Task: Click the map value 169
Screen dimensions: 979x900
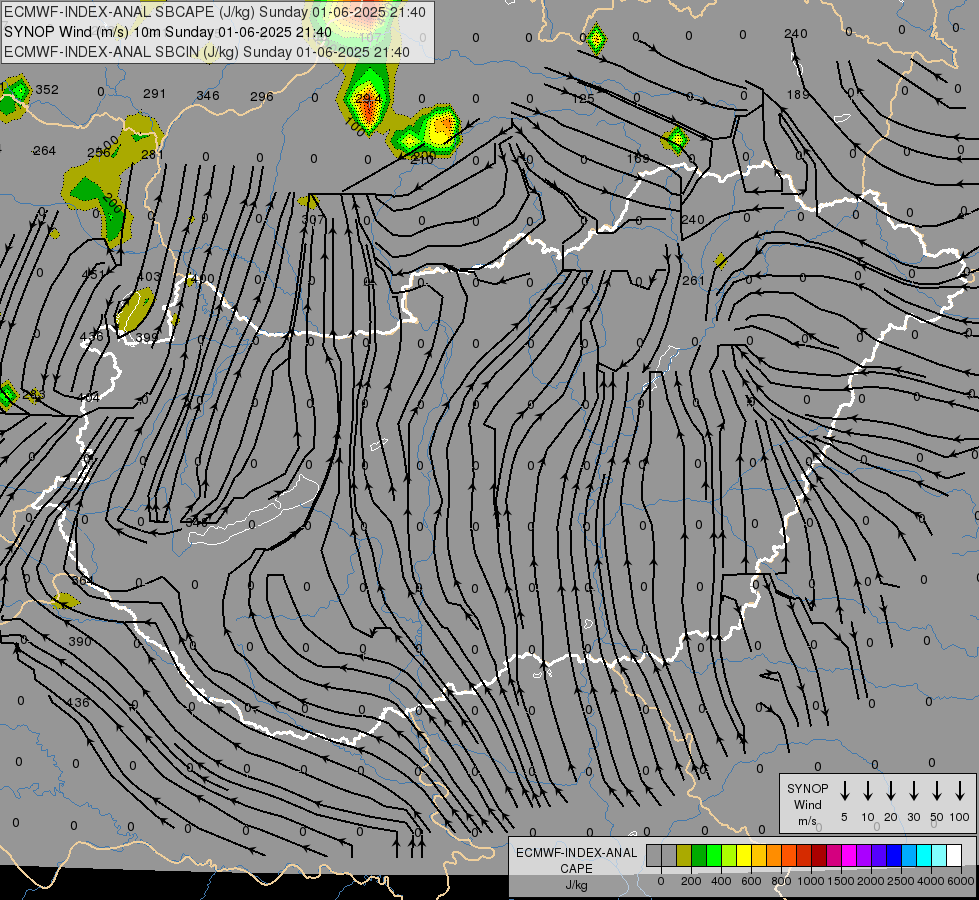Action: pyautogui.click(x=638, y=159)
